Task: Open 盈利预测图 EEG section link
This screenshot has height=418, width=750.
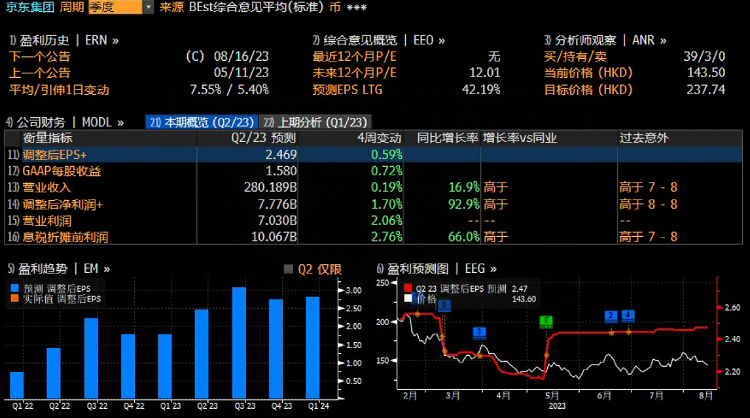Action: pos(436,269)
